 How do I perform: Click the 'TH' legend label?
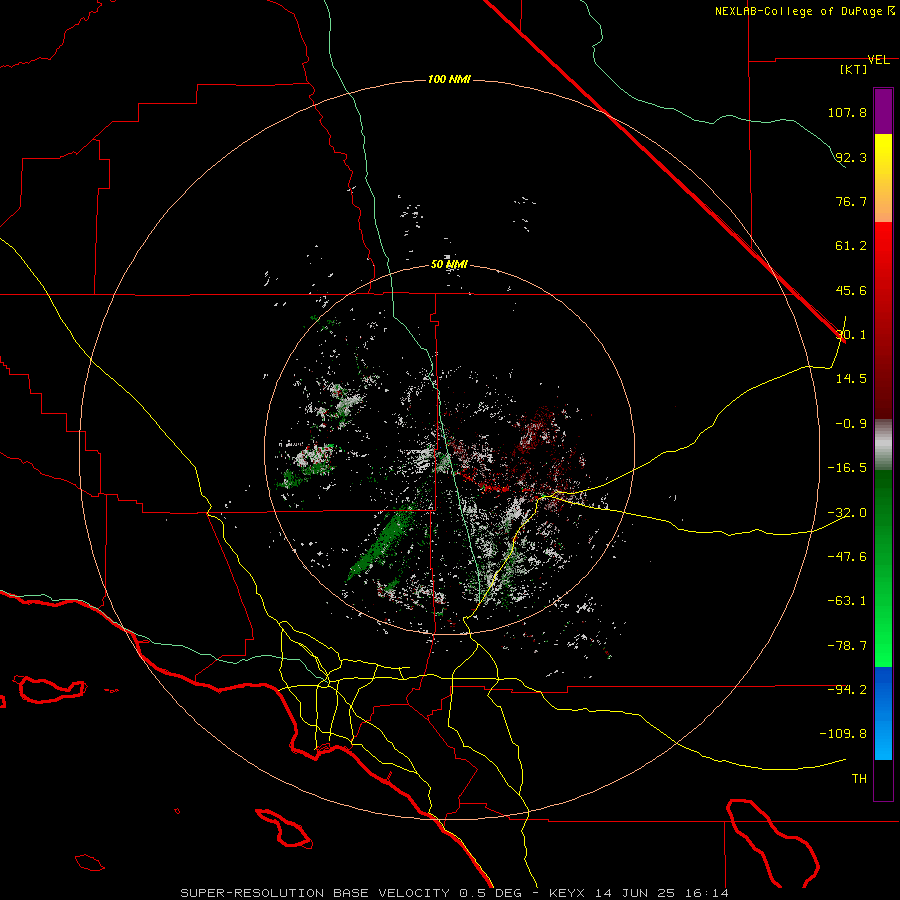tap(859, 779)
